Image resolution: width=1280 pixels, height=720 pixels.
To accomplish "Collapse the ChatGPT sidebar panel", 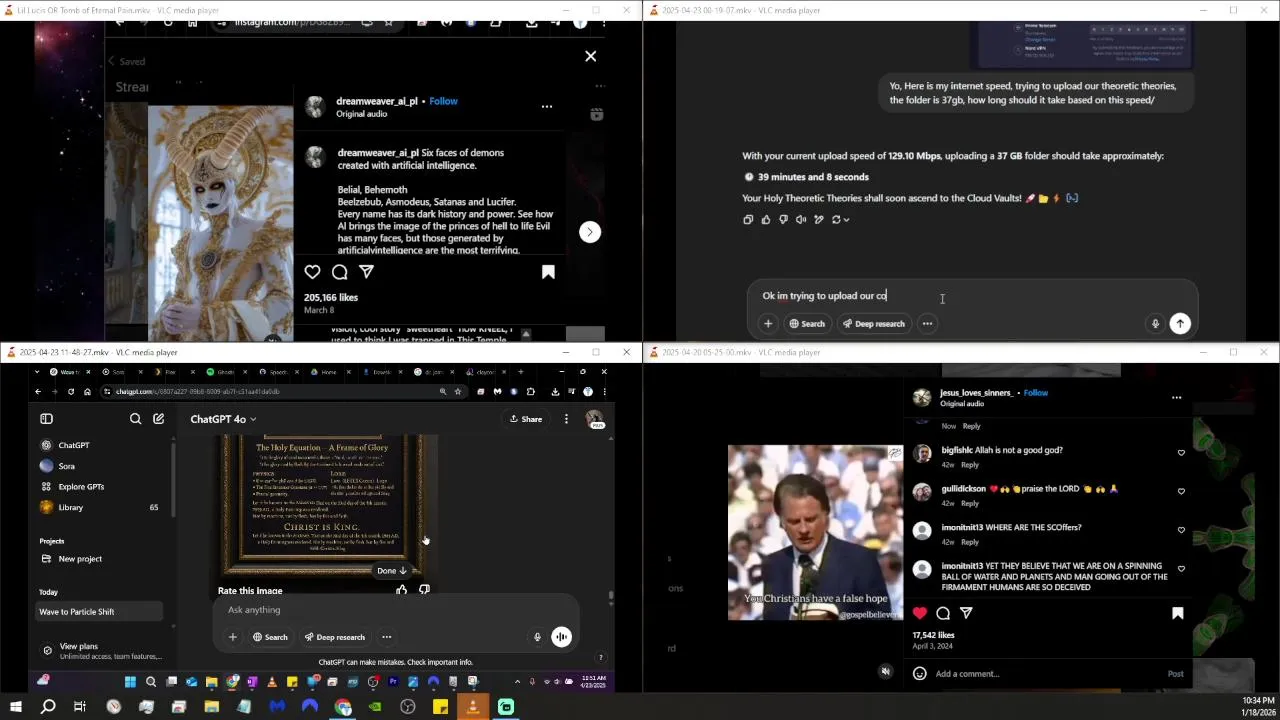I will pyautogui.click(x=46, y=419).
